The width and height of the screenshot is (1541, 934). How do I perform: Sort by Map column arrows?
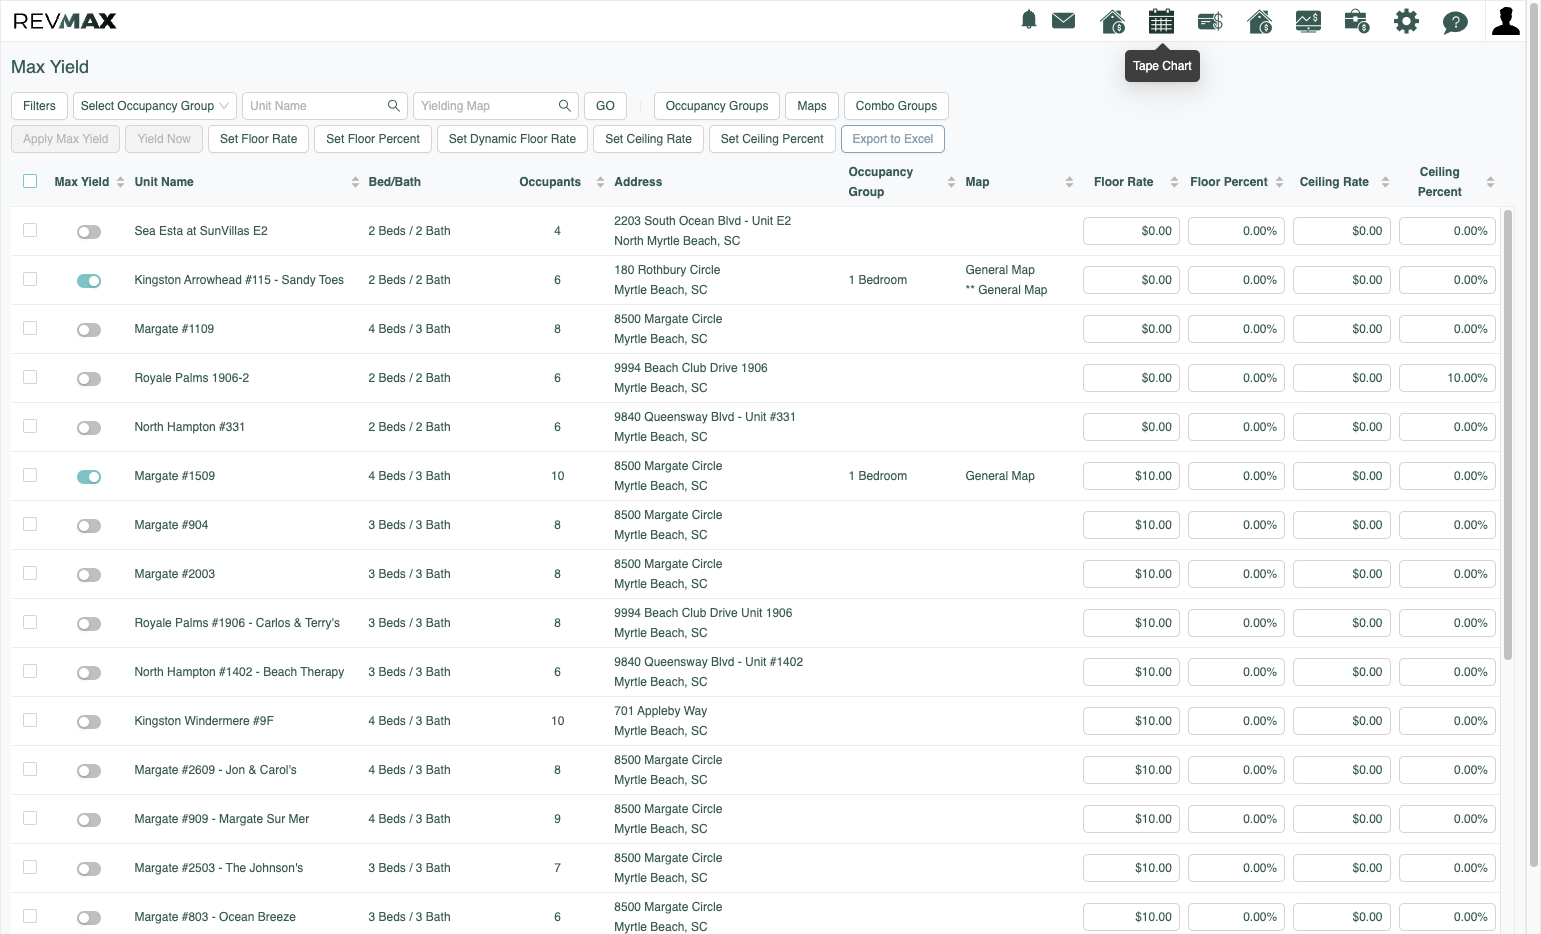pyautogui.click(x=1069, y=182)
